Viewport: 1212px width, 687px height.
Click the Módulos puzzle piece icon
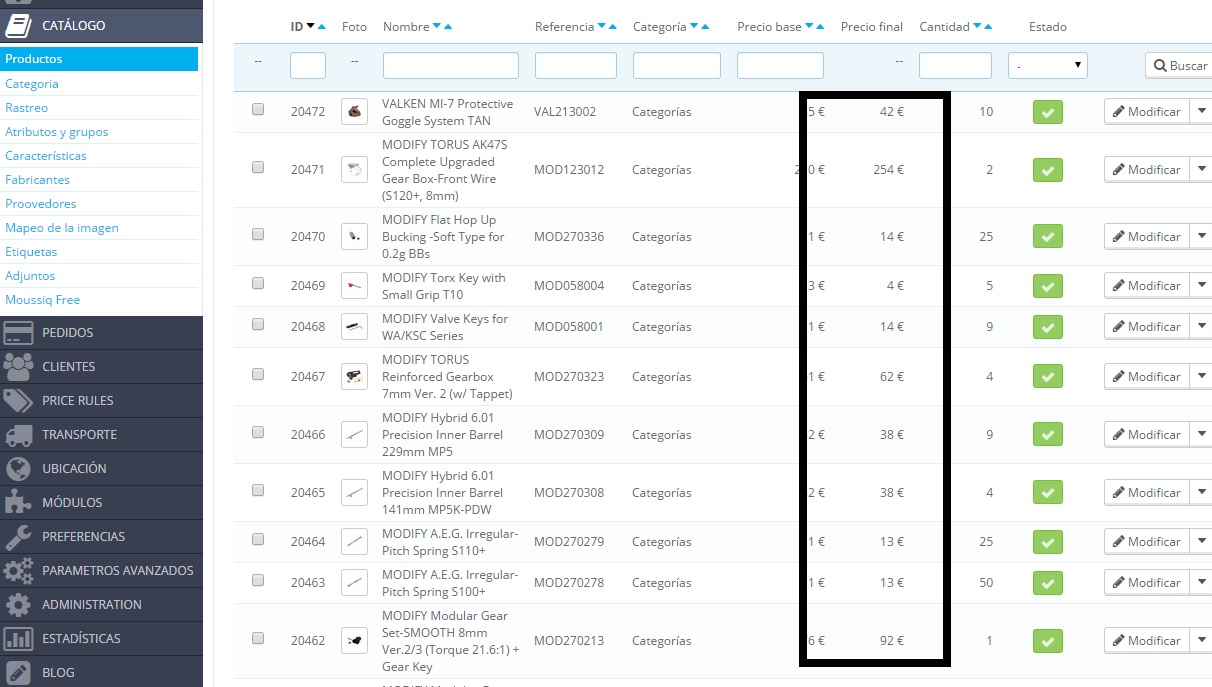(x=19, y=503)
